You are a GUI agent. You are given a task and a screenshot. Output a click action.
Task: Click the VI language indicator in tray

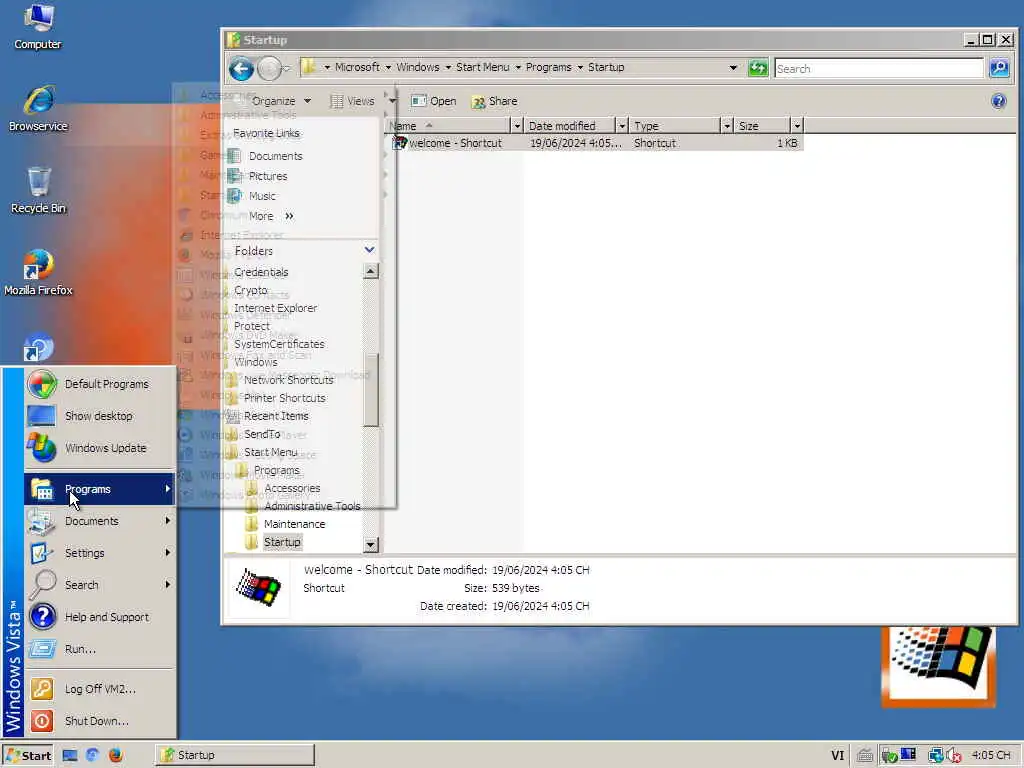(837, 756)
